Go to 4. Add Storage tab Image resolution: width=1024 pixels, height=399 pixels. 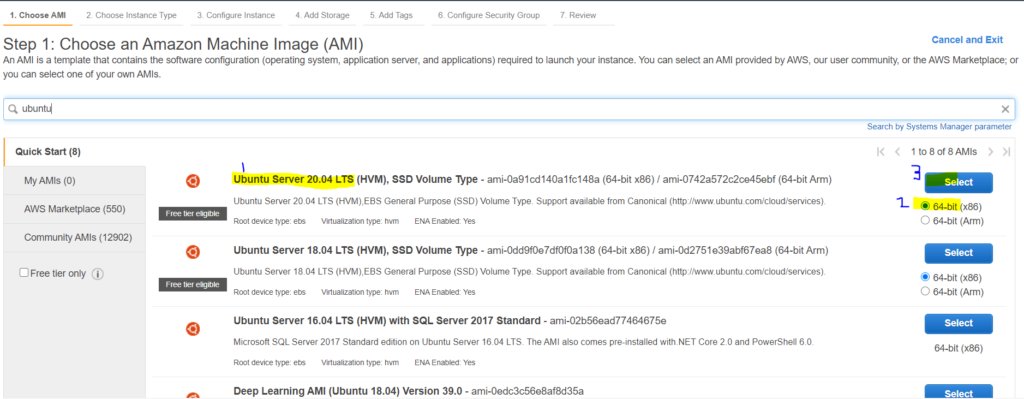point(322,15)
